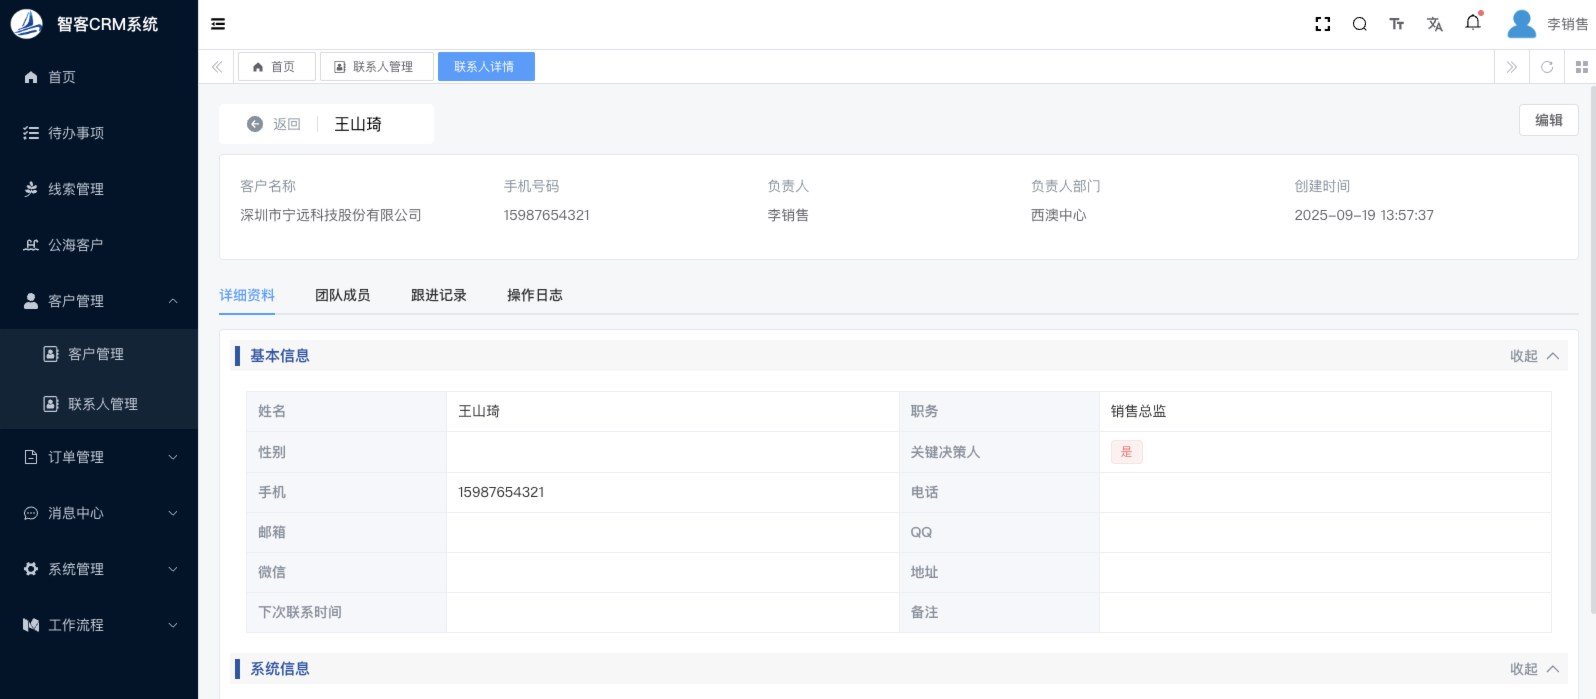Expand the 系统管理 sidebar menu

pos(99,569)
